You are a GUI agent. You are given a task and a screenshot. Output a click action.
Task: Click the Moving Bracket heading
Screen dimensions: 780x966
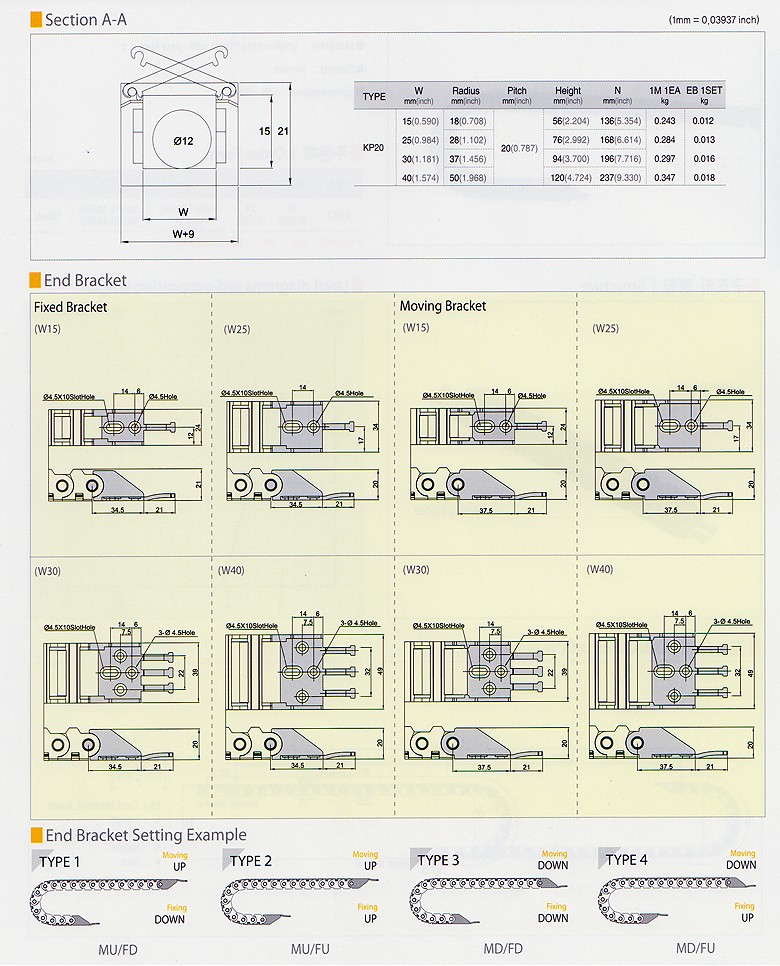coord(443,306)
